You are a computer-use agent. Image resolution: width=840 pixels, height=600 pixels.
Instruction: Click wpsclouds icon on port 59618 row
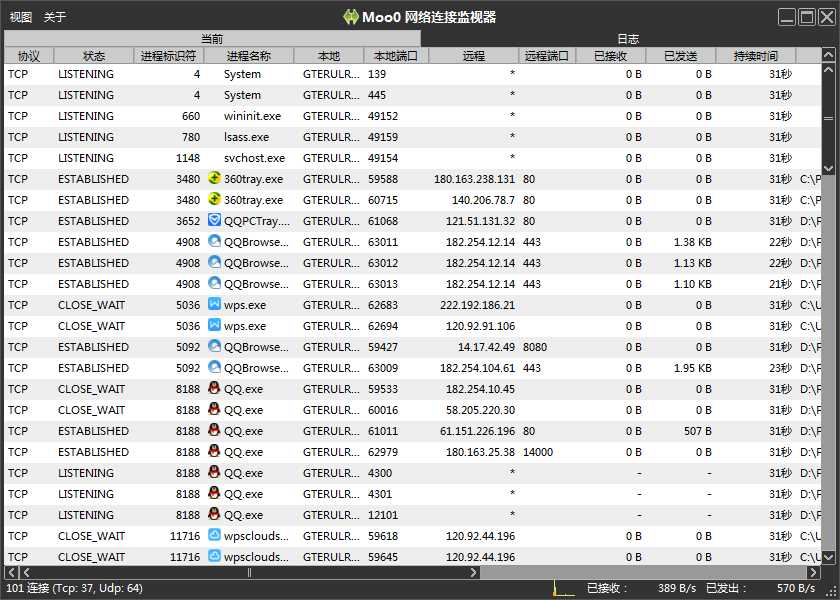pyautogui.click(x=214, y=535)
